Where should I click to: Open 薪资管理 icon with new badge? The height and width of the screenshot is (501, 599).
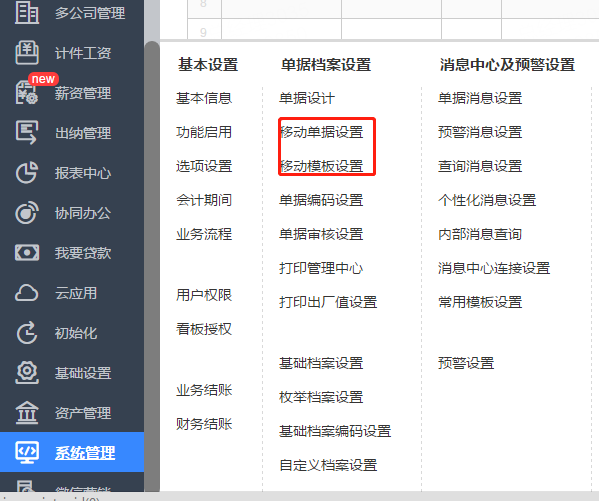27,92
